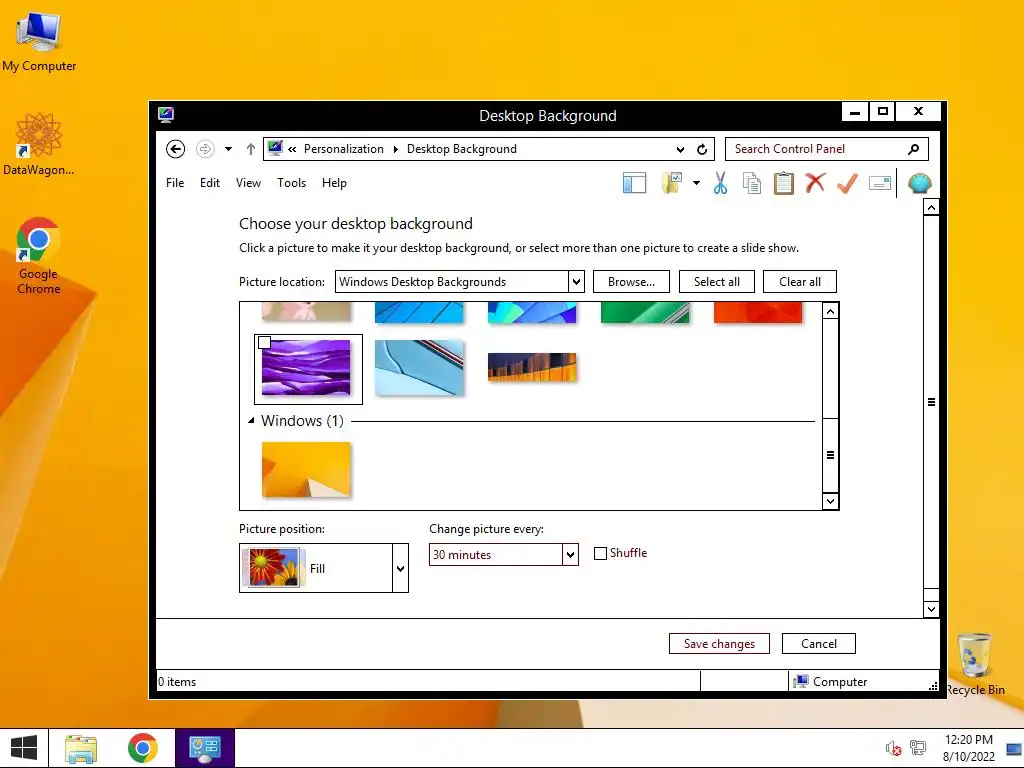Select the Google Chrome desktop shortcut

click(x=39, y=256)
